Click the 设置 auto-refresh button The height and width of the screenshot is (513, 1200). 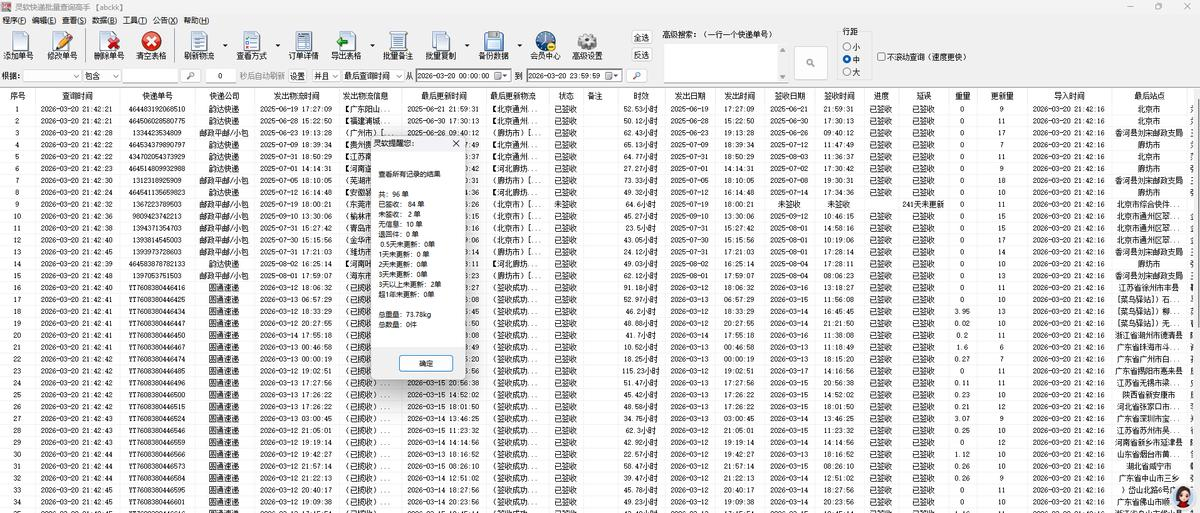pyautogui.click(x=297, y=75)
